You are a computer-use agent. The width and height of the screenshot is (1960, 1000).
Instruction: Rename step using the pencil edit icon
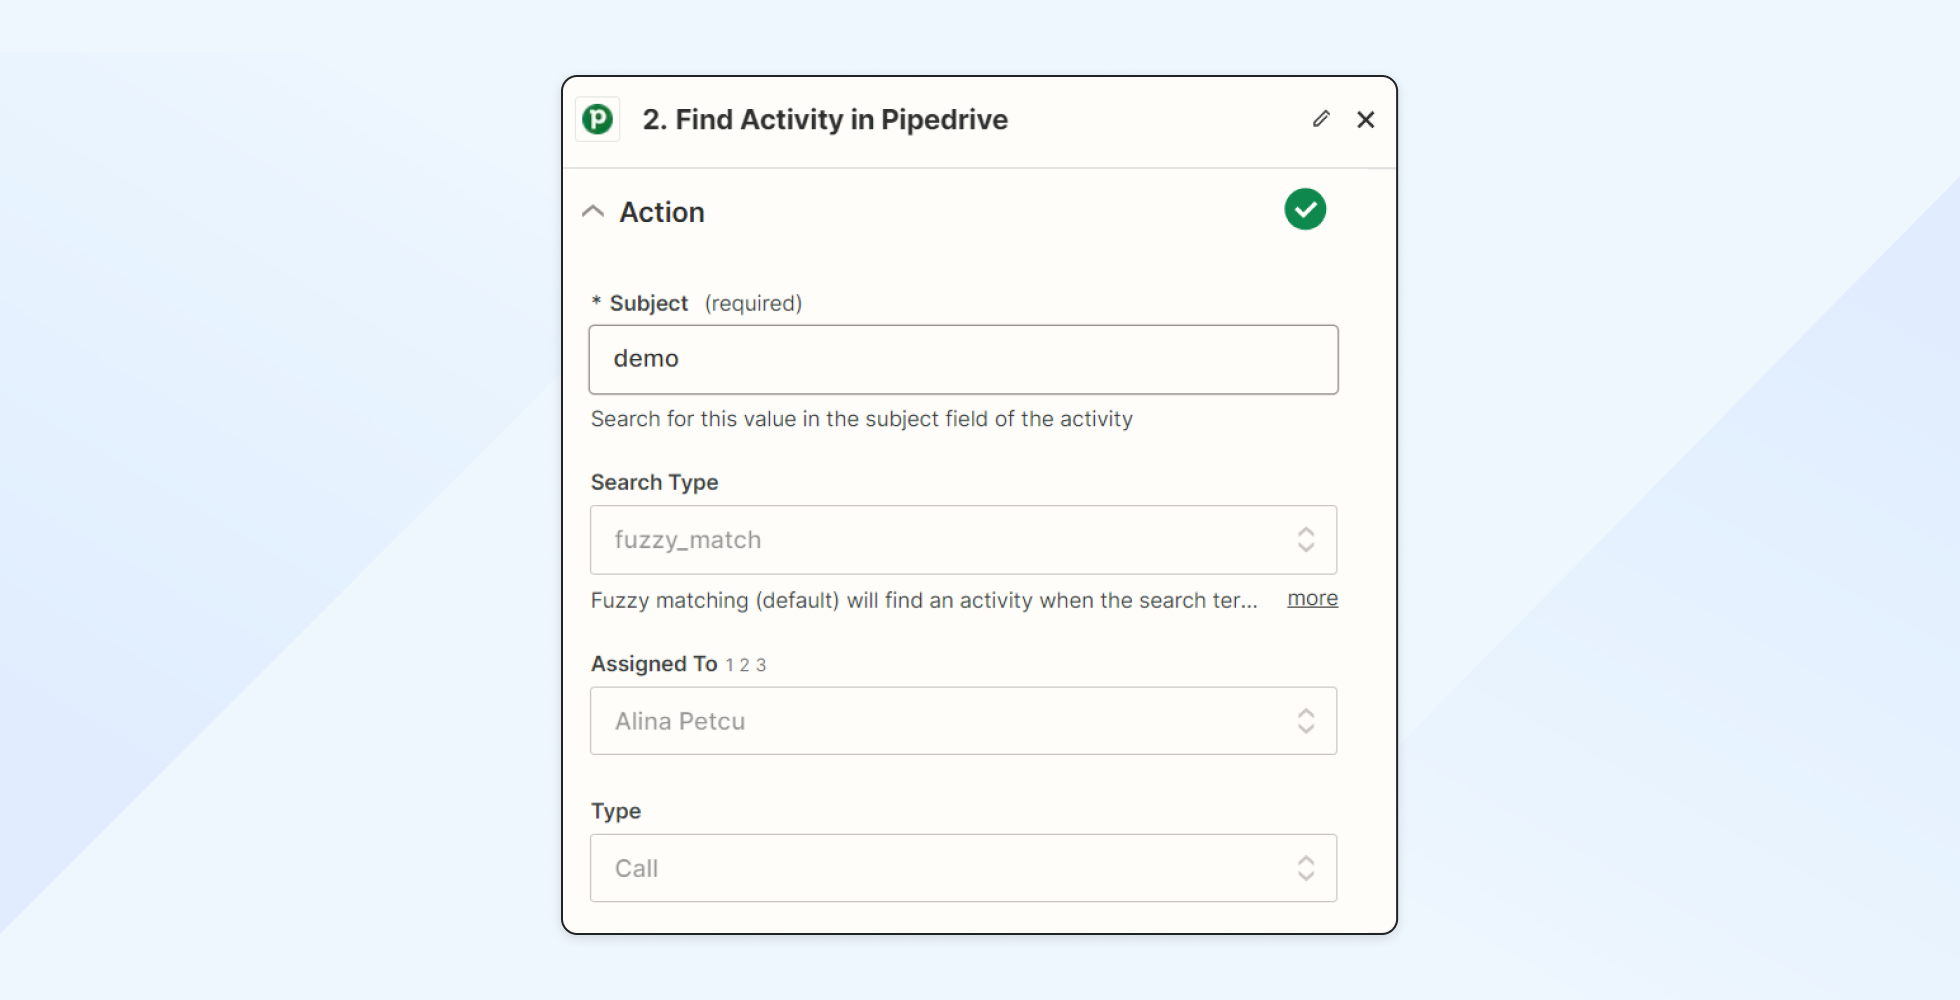(1321, 119)
